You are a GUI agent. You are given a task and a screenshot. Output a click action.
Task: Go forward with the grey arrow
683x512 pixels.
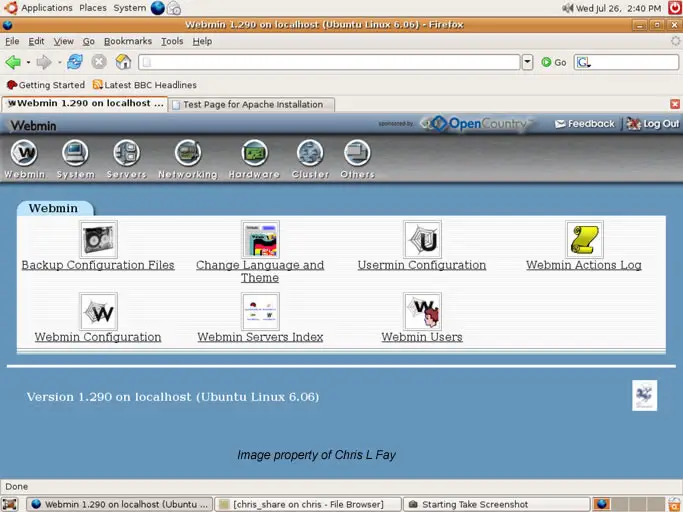click(x=44, y=62)
